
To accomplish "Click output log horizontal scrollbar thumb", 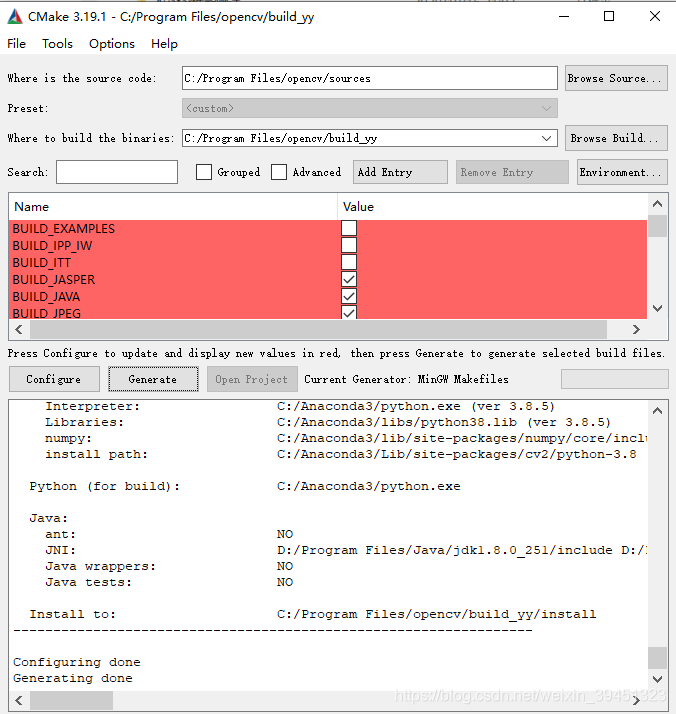I will pos(71,700).
